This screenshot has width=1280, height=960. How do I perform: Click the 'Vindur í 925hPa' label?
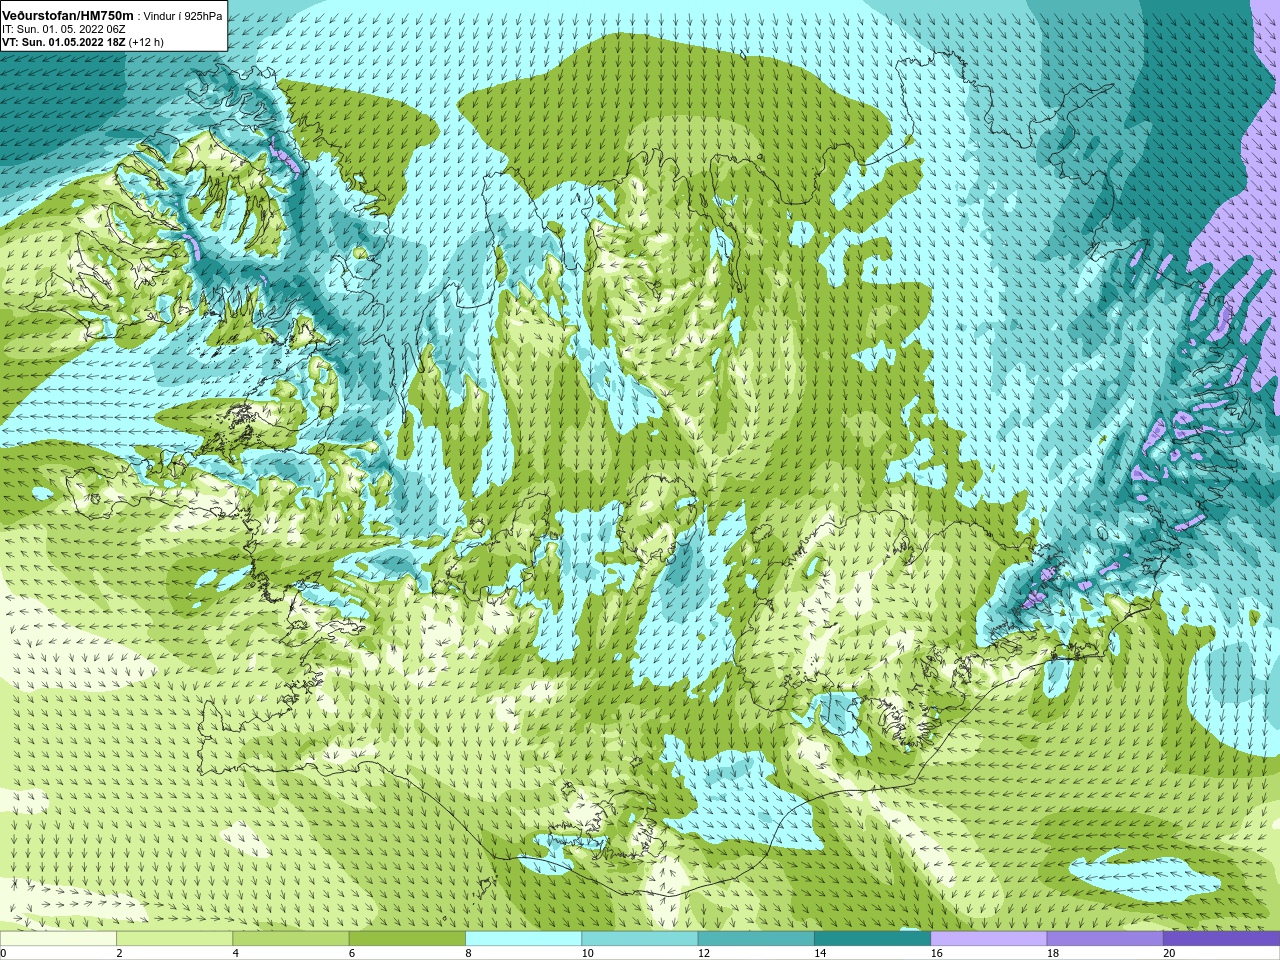pos(183,16)
